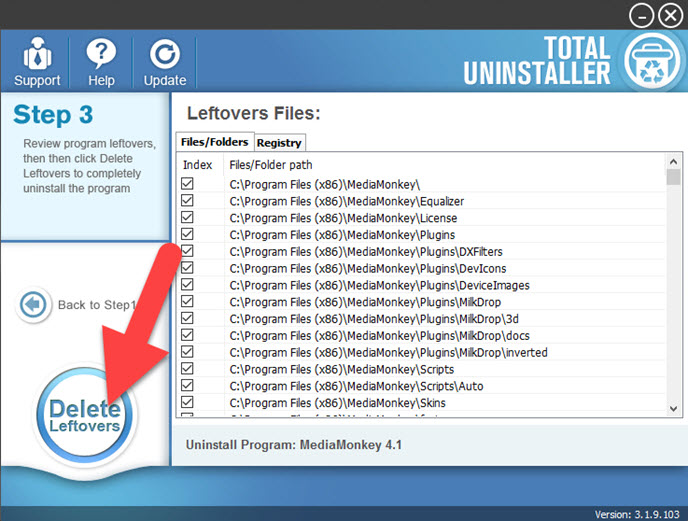The width and height of the screenshot is (688, 521).
Task: Click the leftovers list scrollbar thumb
Action: point(673,177)
